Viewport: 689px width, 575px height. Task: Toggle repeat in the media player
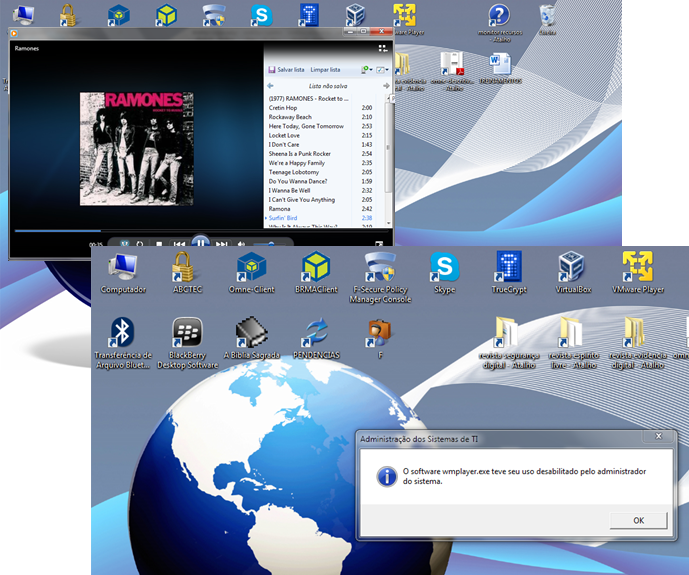point(140,244)
